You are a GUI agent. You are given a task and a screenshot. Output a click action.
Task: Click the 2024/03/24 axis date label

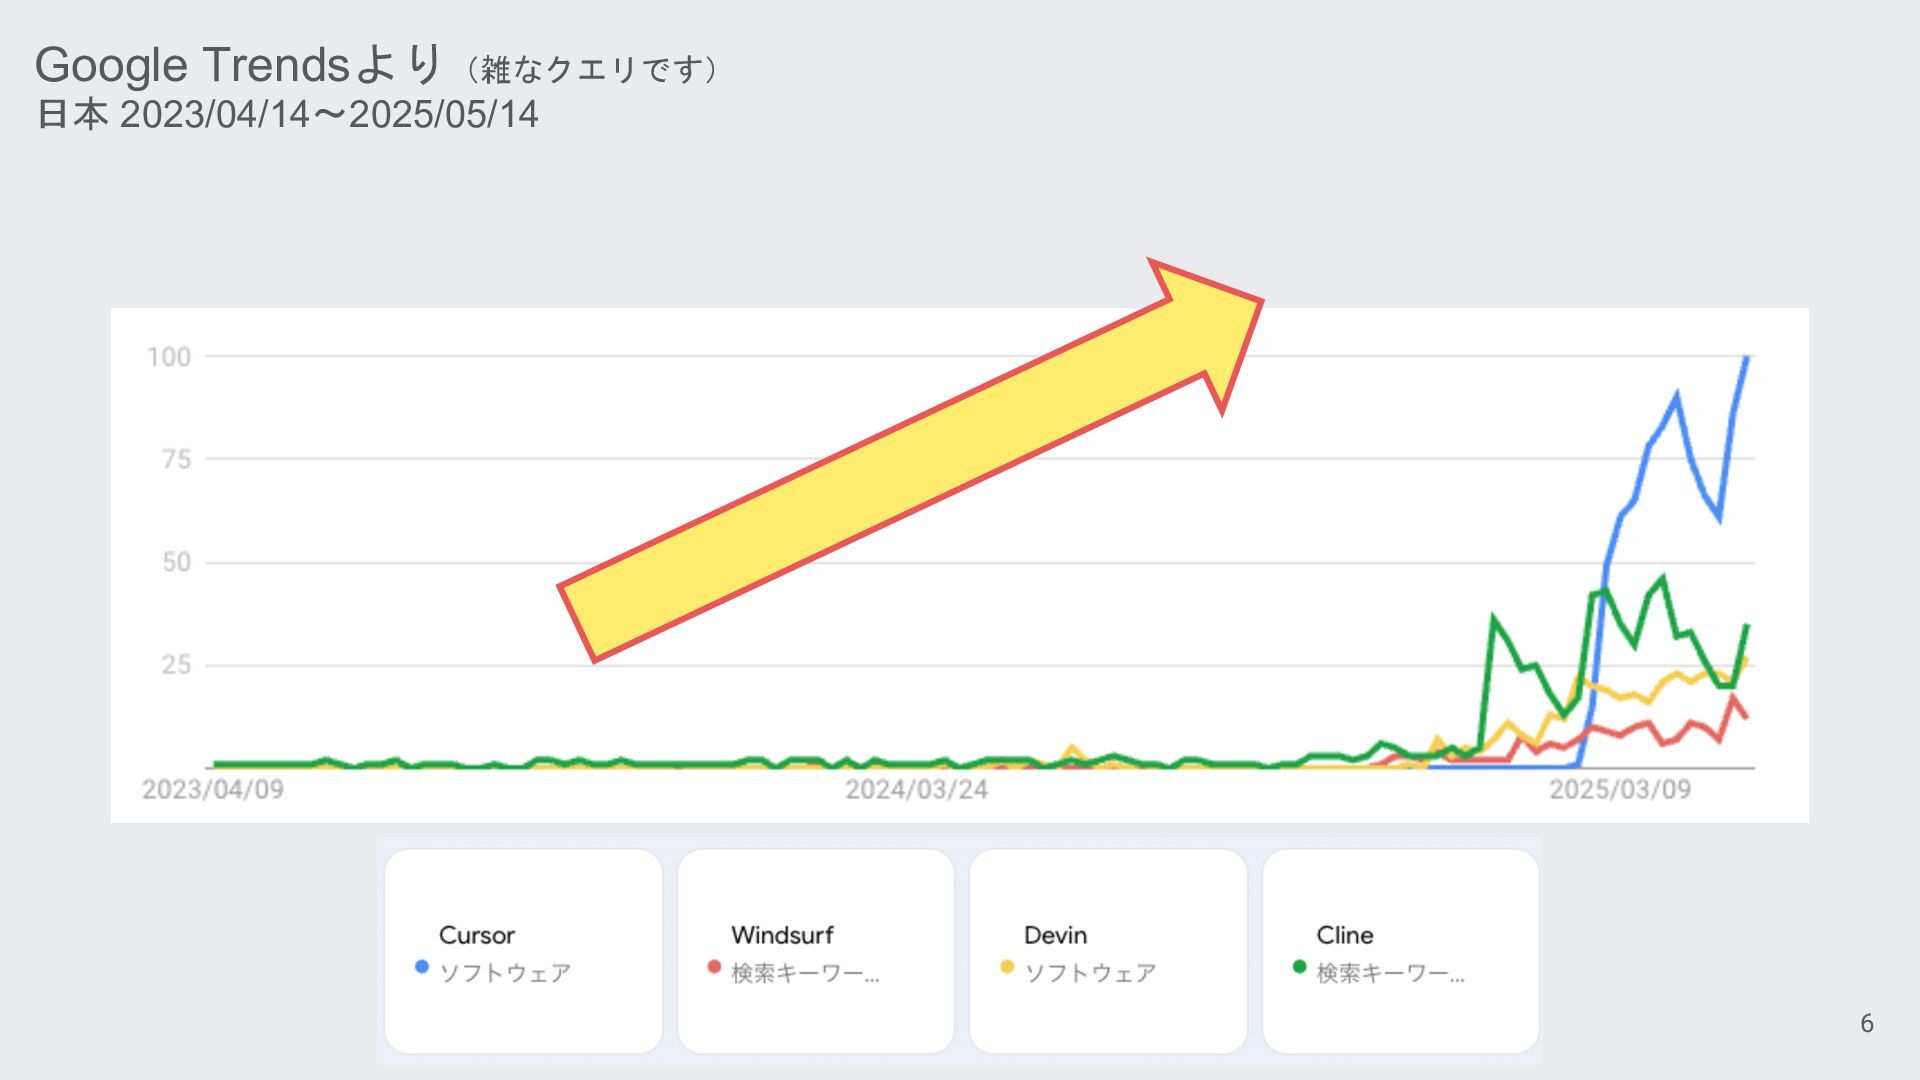point(916,790)
